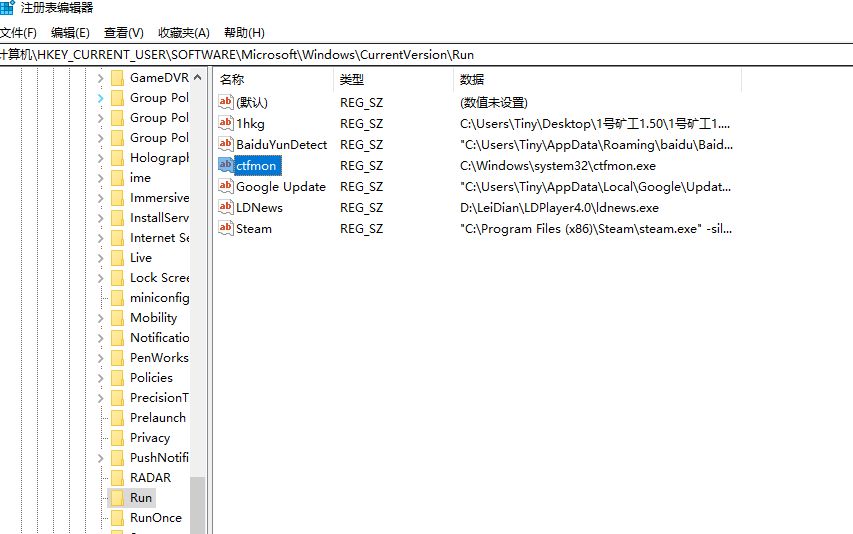Open the 帮助(H) menu
The image size is (853, 534).
[x=244, y=33]
